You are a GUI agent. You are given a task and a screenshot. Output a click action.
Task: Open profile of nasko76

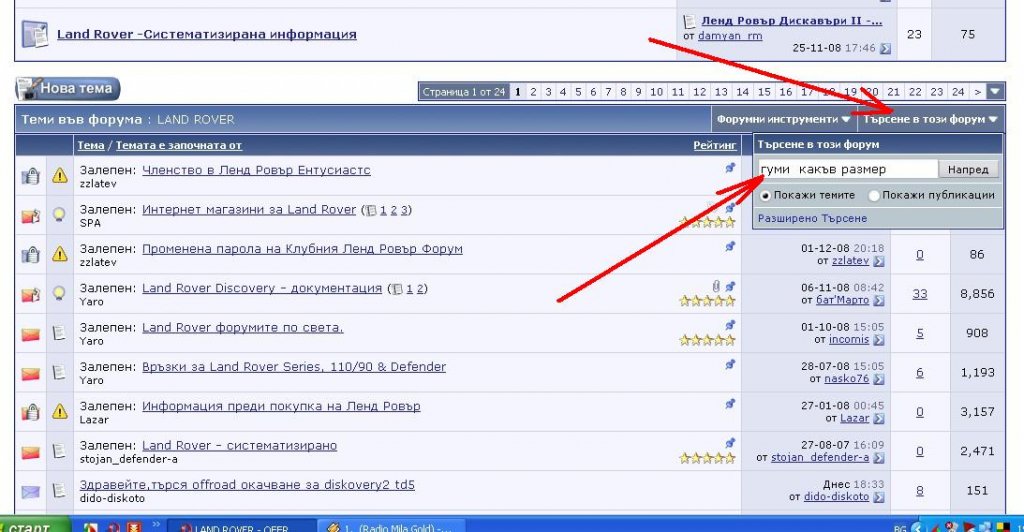(846, 379)
